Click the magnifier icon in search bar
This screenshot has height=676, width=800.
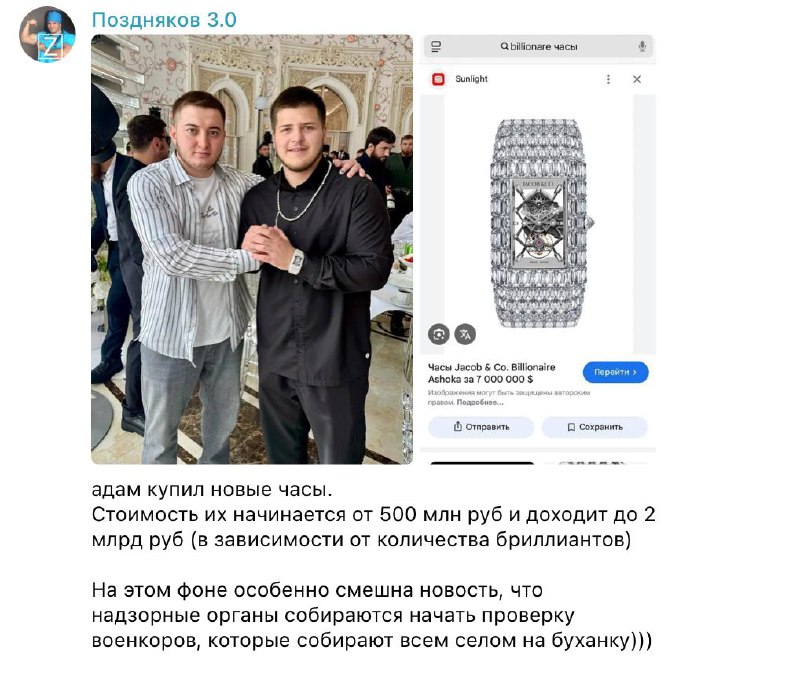[x=504, y=46]
